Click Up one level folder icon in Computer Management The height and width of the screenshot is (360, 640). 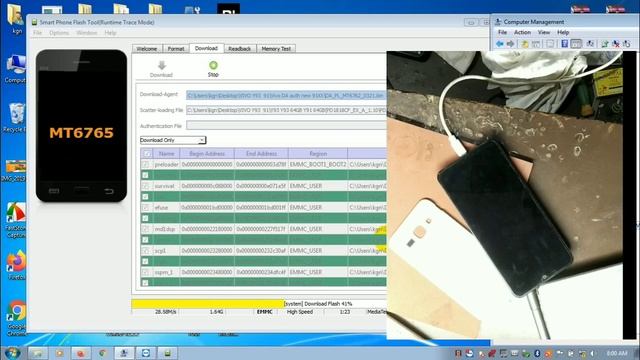point(525,44)
